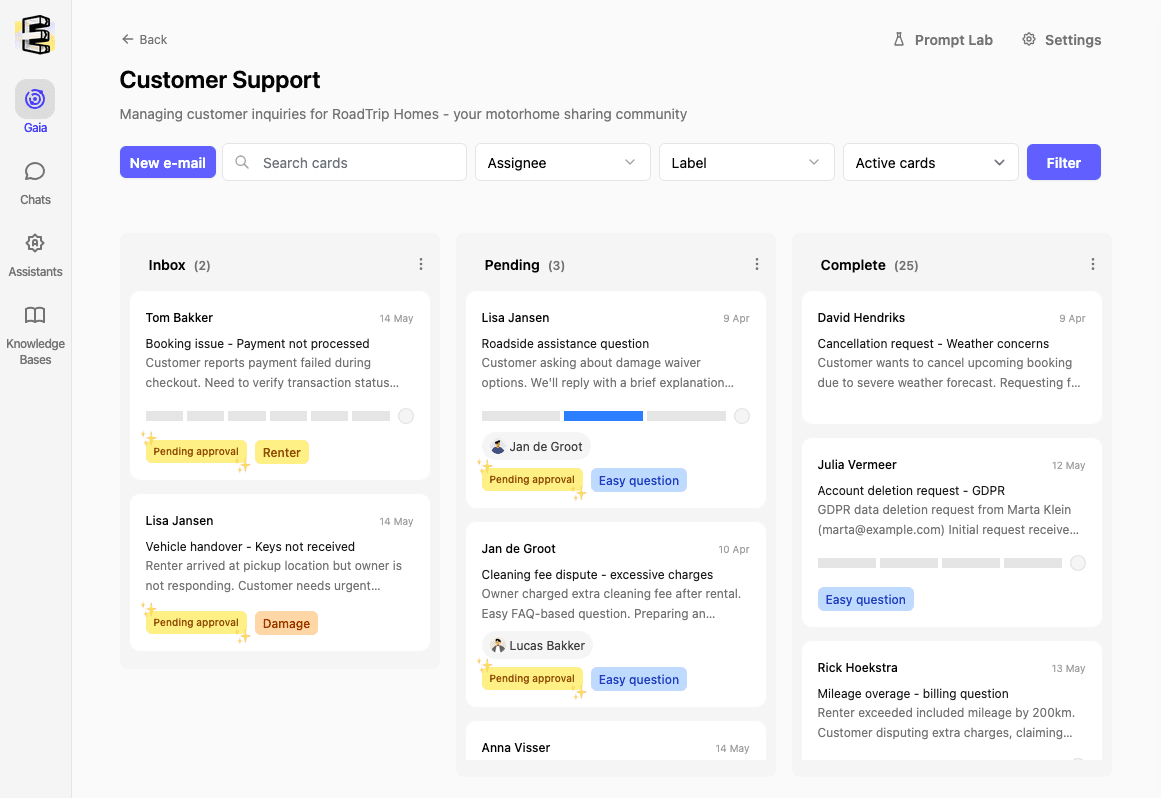Toggle status circle on Roadside assistance card

point(742,416)
